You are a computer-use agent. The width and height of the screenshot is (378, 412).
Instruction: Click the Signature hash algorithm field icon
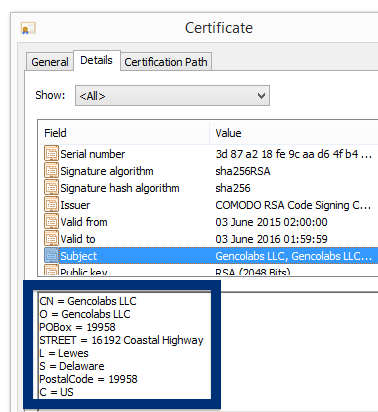[x=51, y=188]
